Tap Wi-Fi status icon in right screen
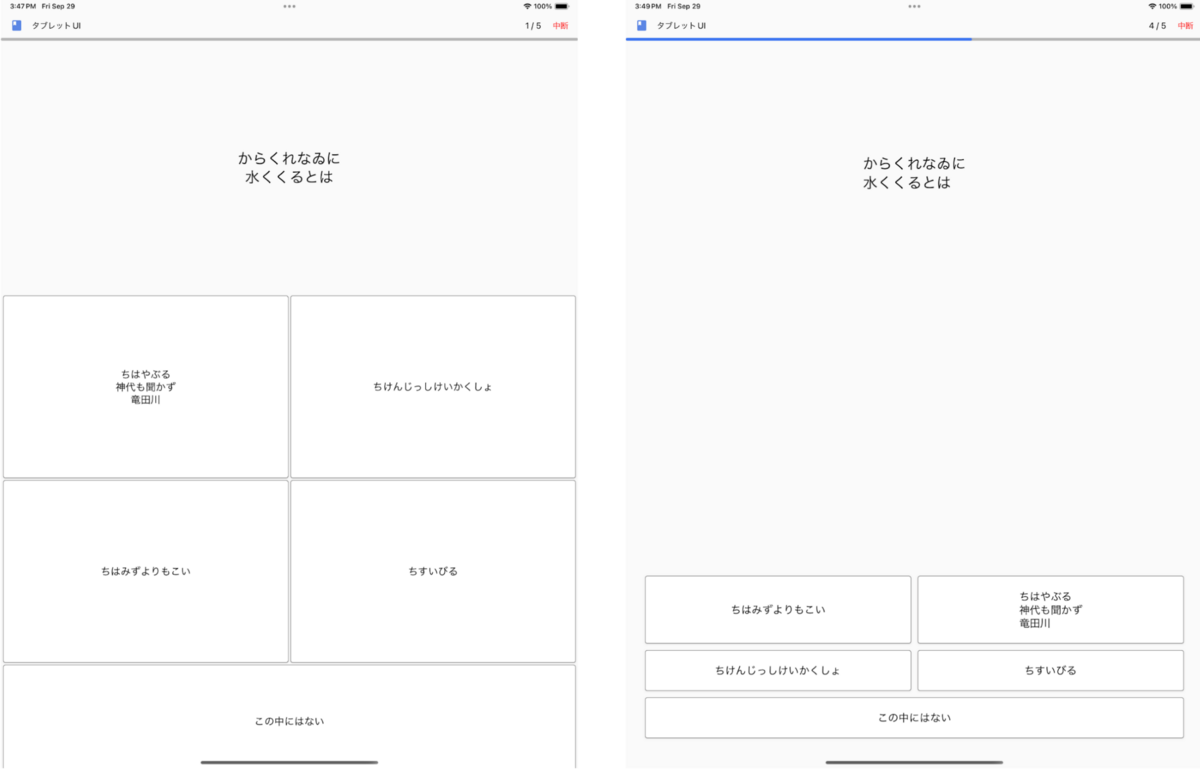This screenshot has height=770, width=1200. pos(1152,6)
